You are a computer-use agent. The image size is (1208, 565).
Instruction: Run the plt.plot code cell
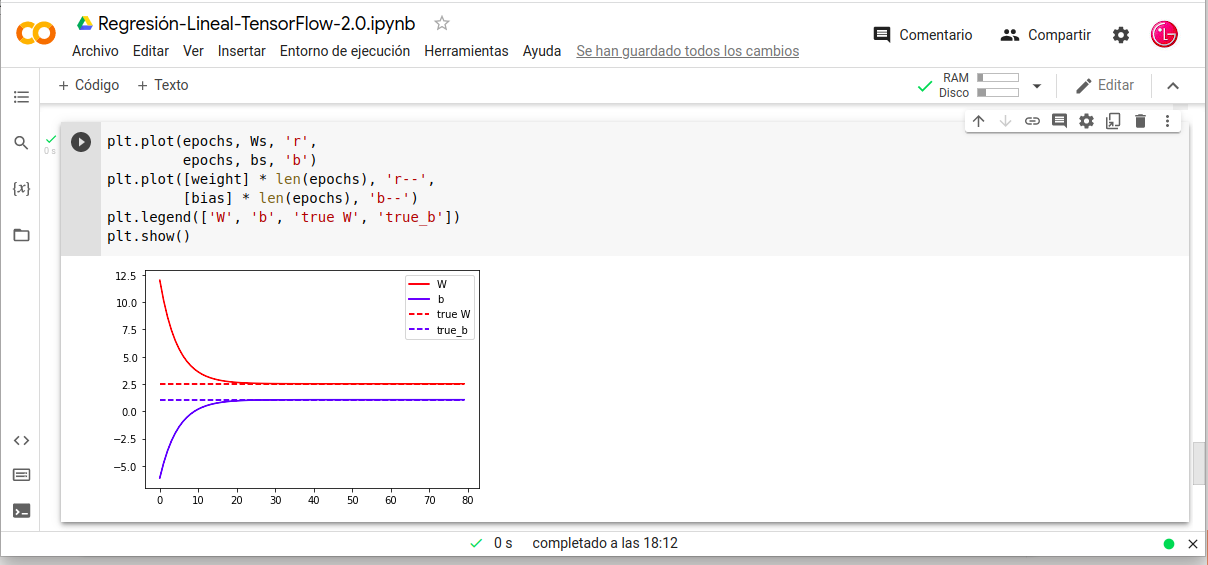(x=81, y=142)
